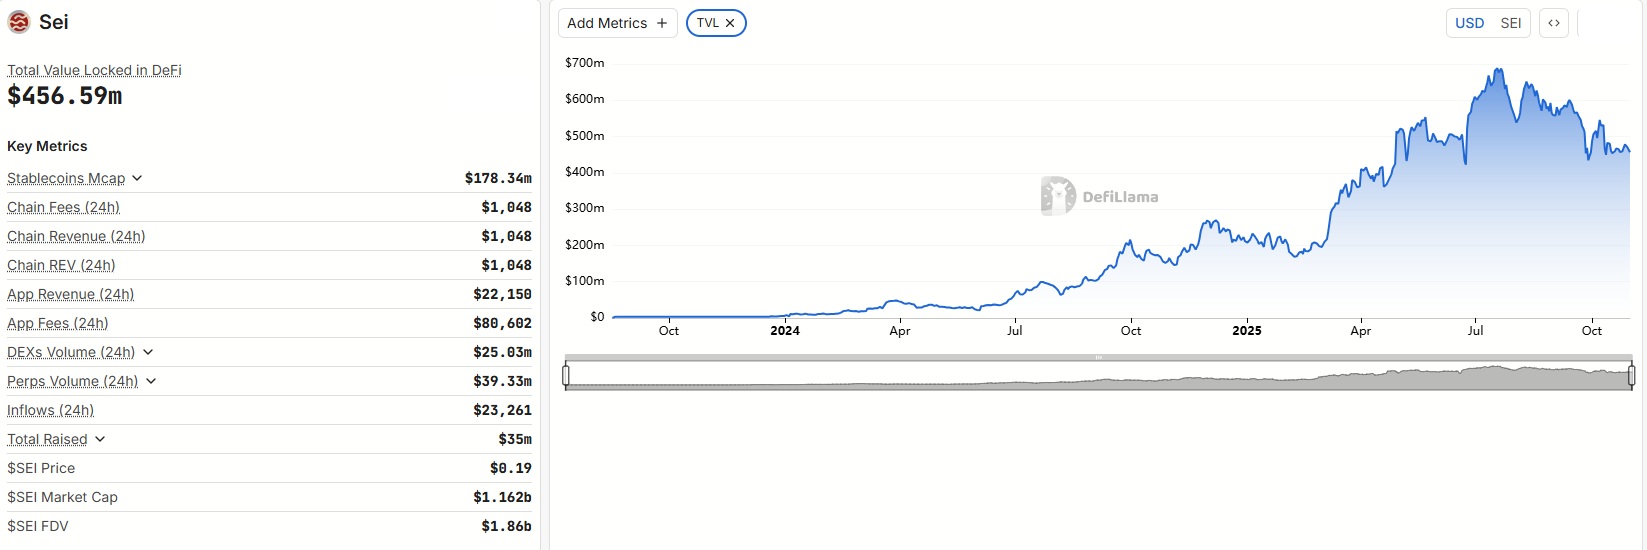Click the $39.33m perps volume value

[503, 381]
